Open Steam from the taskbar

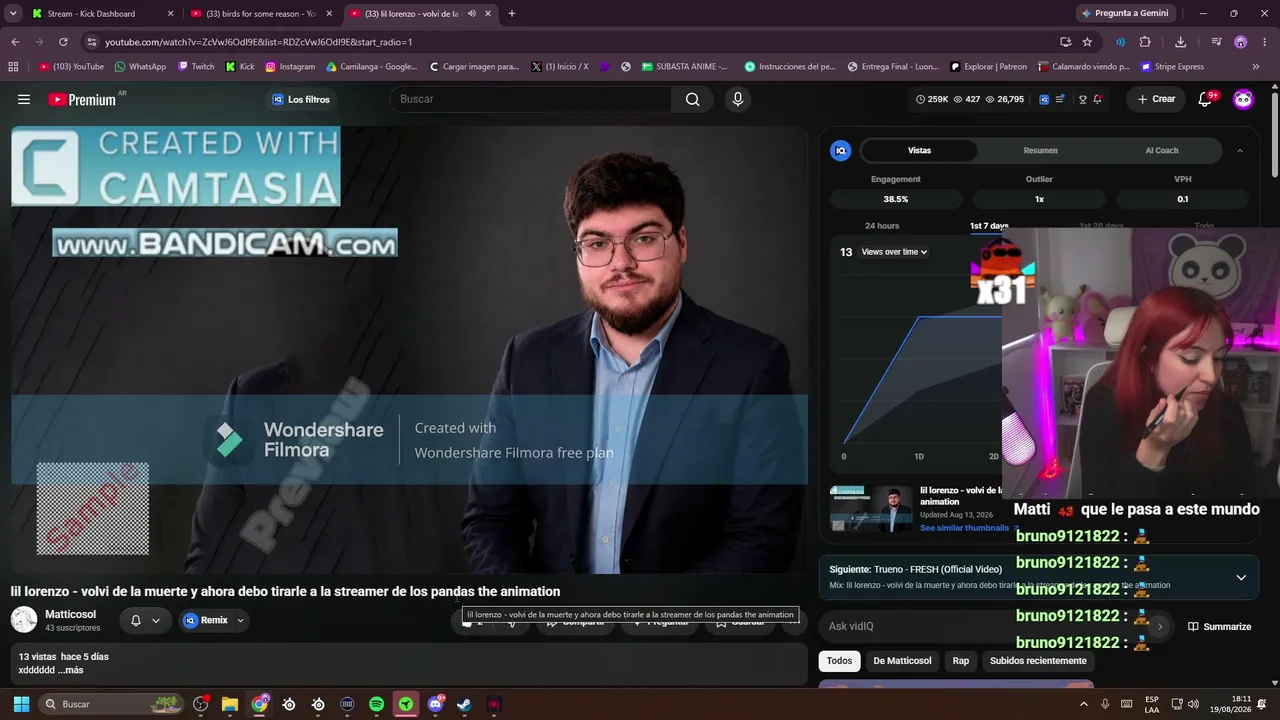[x=464, y=704]
